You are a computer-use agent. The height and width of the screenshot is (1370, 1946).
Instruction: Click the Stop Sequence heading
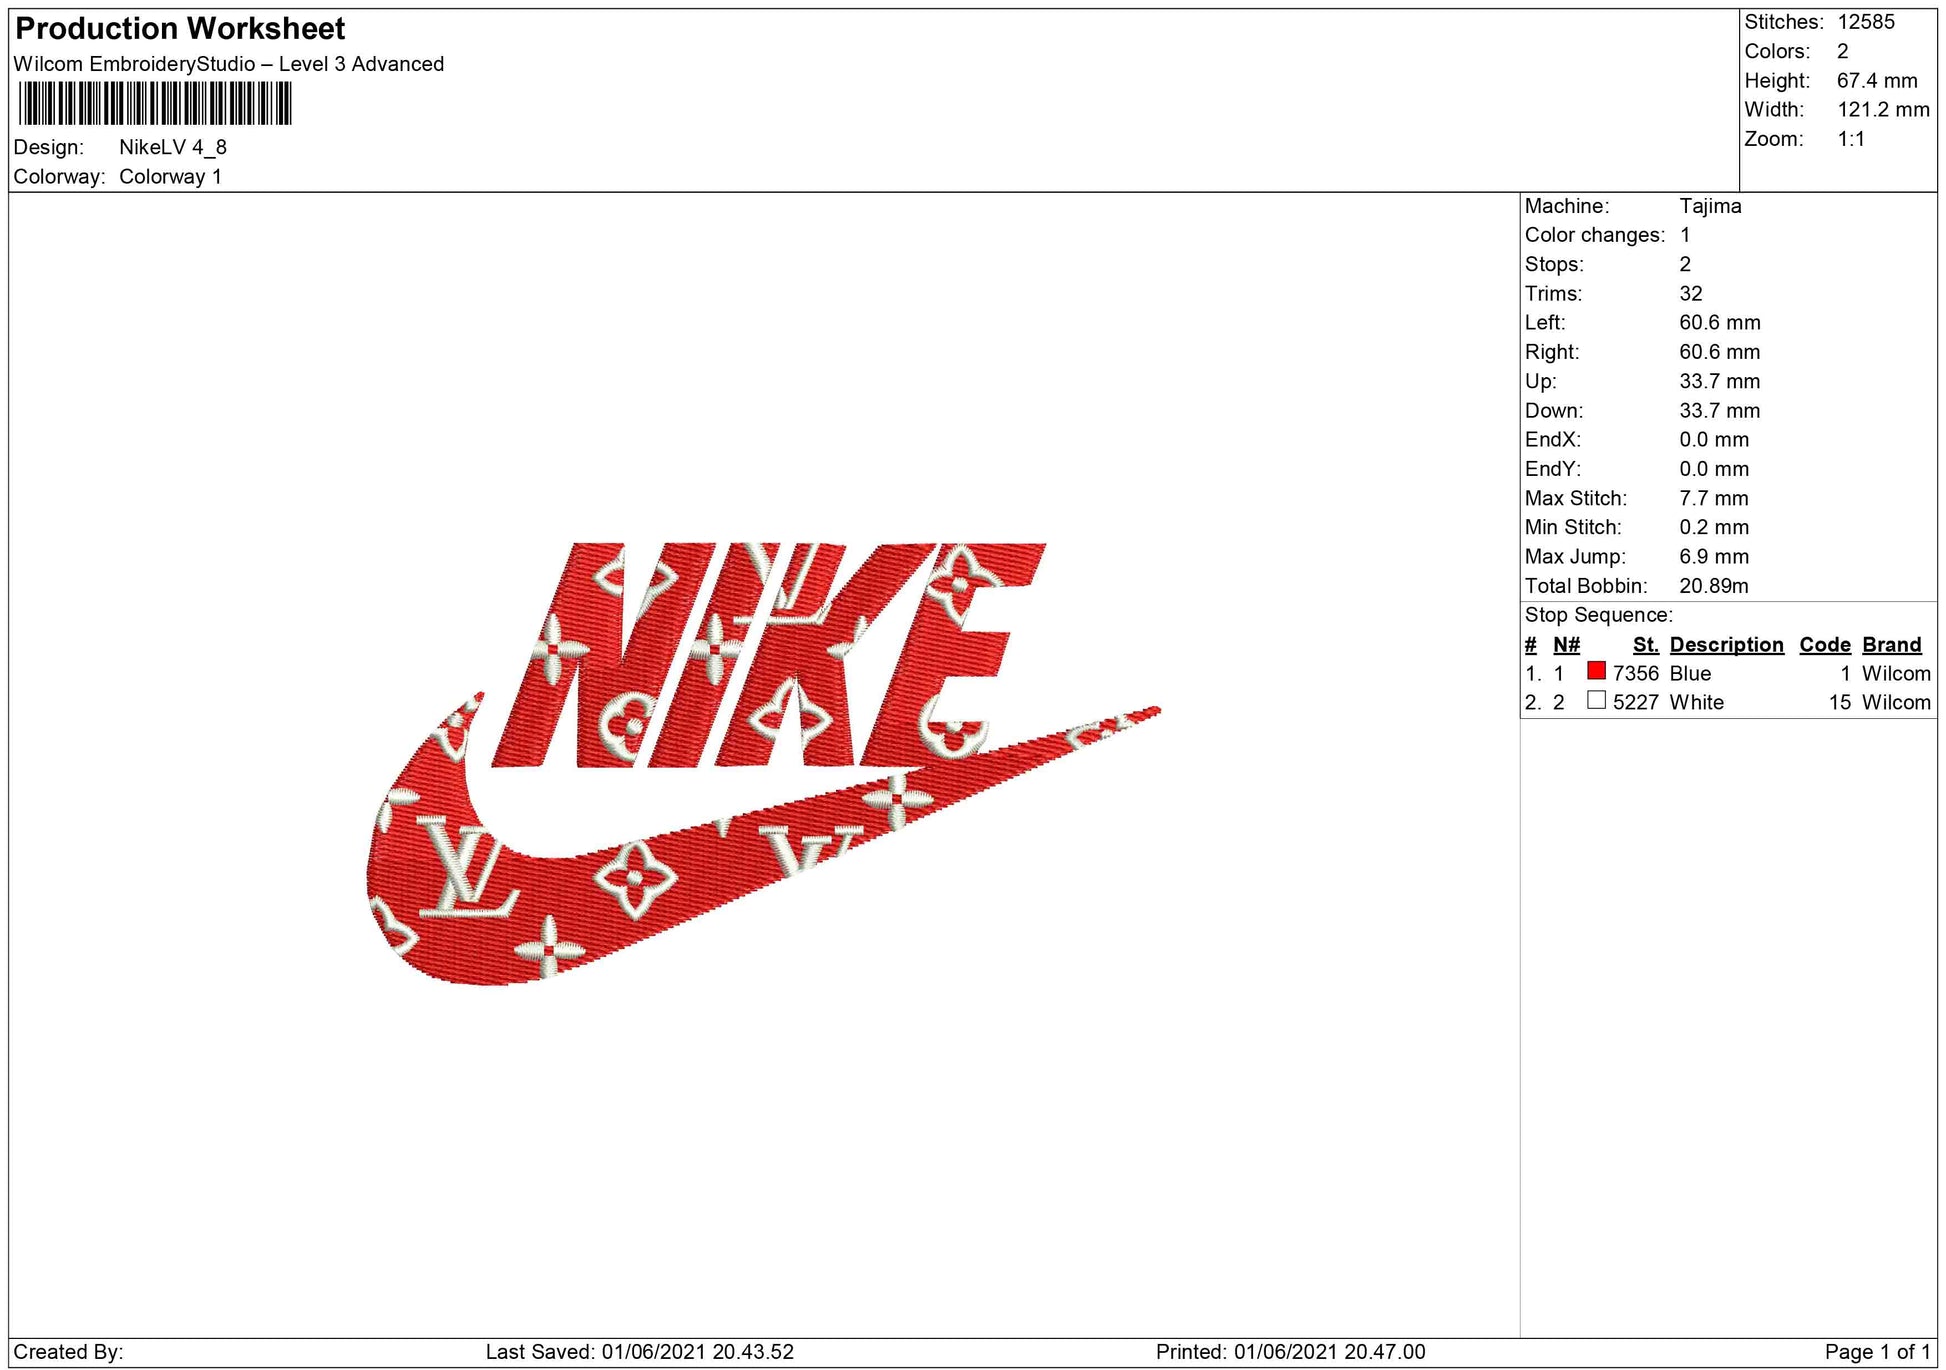(x=1598, y=616)
